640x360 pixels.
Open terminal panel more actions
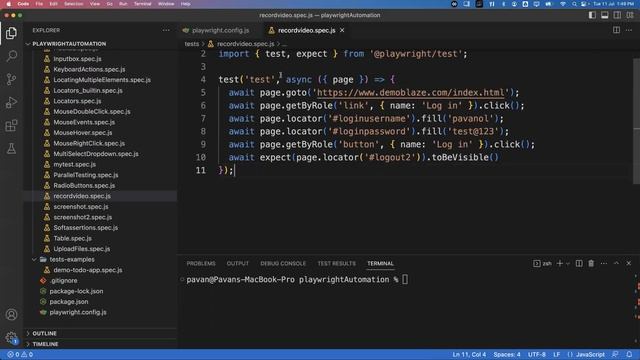[604, 264]
